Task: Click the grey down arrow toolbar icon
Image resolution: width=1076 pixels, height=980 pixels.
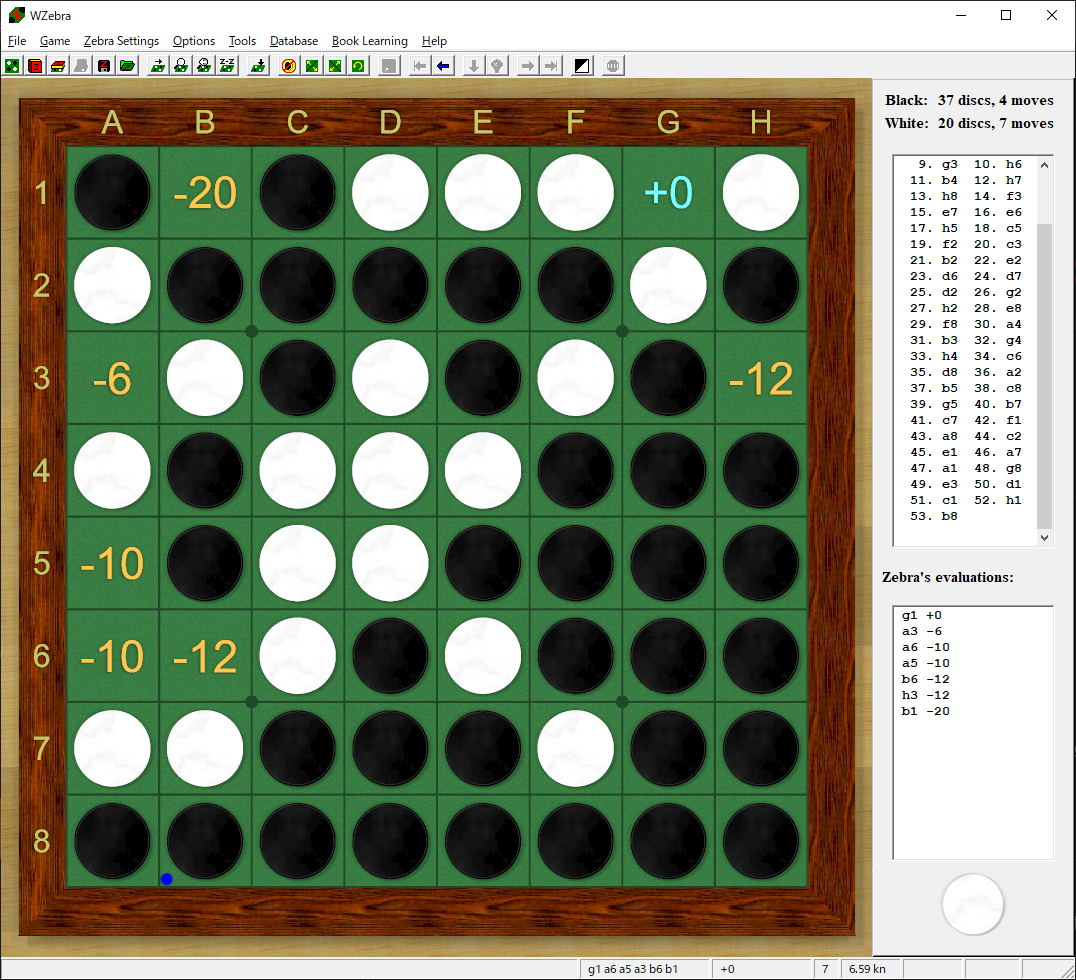Action: [x=473, y=66]
